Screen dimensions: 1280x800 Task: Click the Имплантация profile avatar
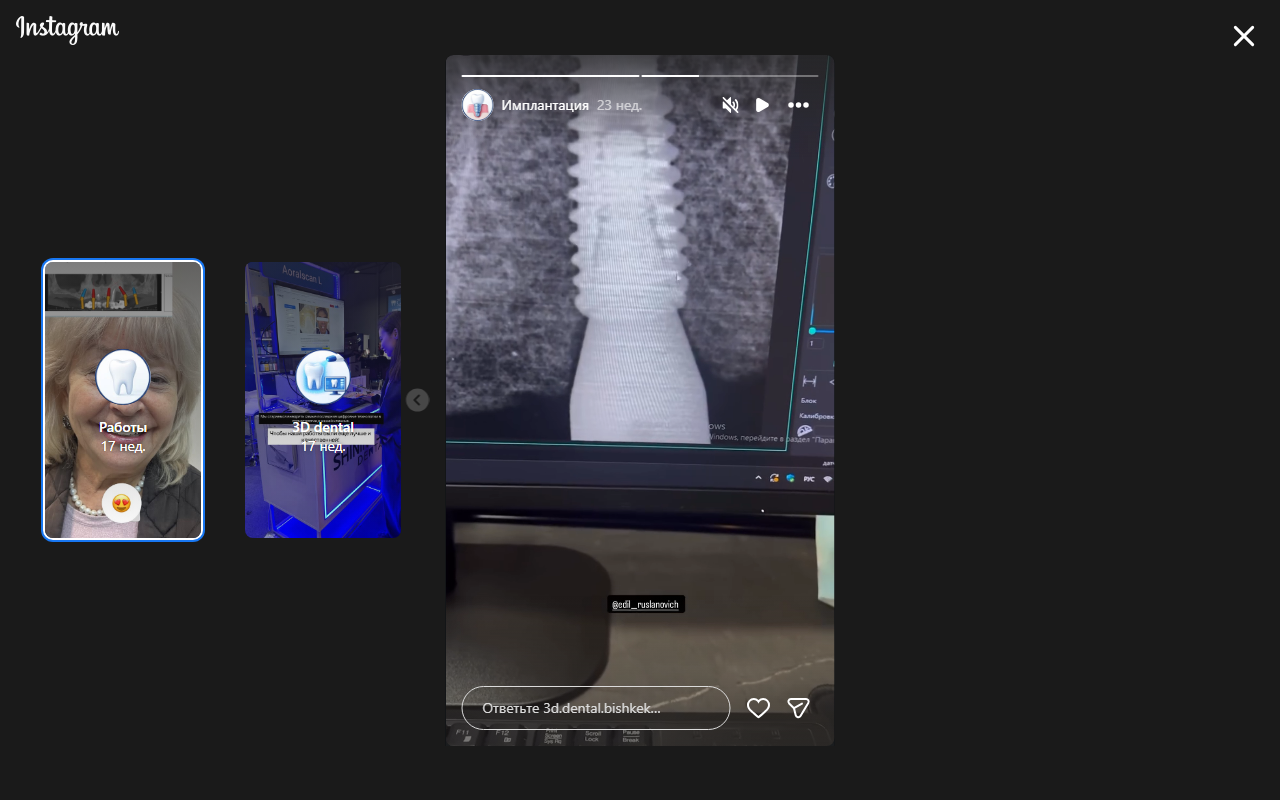[478, 104]
